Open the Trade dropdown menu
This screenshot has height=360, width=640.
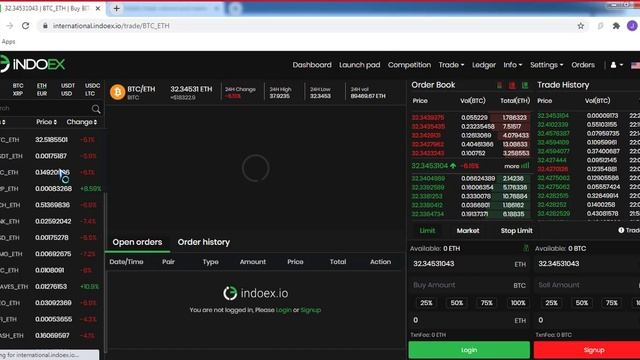pyautogui.click(x=451, y=65)
